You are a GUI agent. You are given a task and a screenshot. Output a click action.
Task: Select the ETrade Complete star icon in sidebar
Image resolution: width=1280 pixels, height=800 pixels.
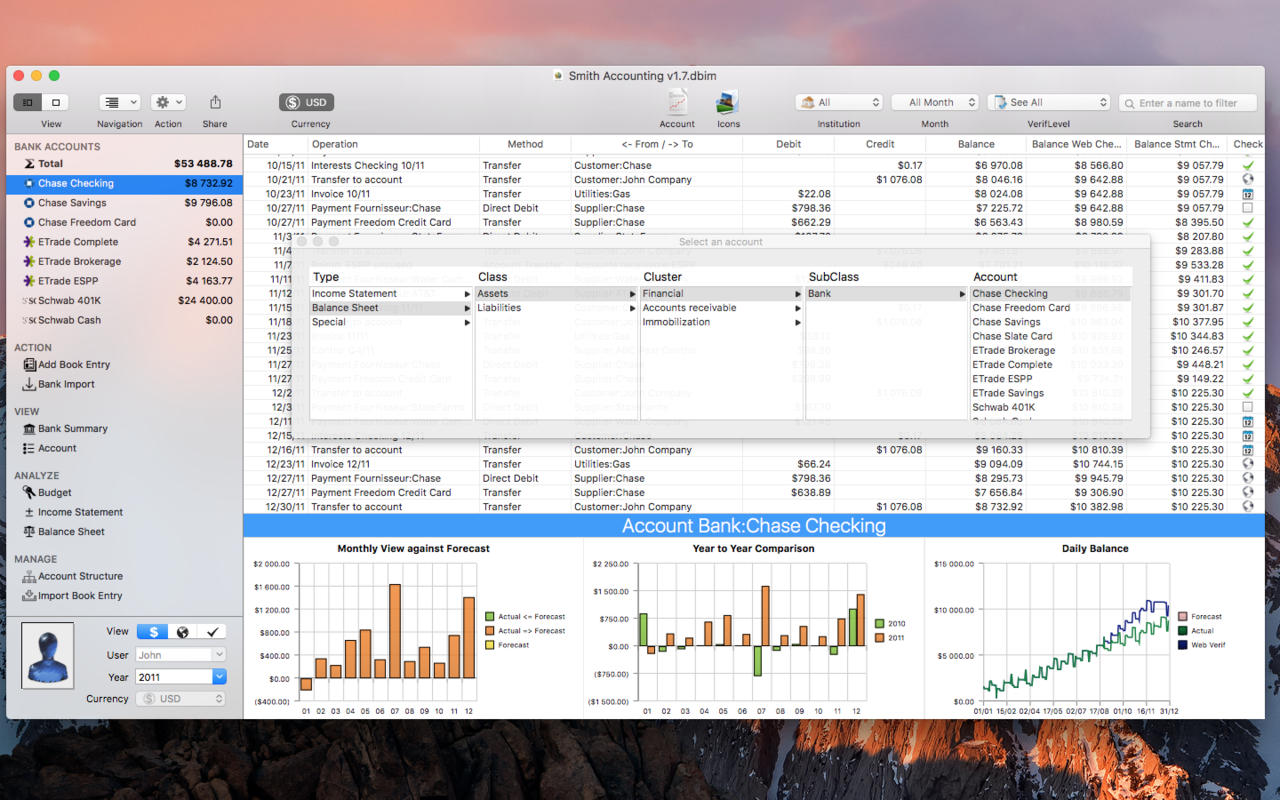(29, 242)
